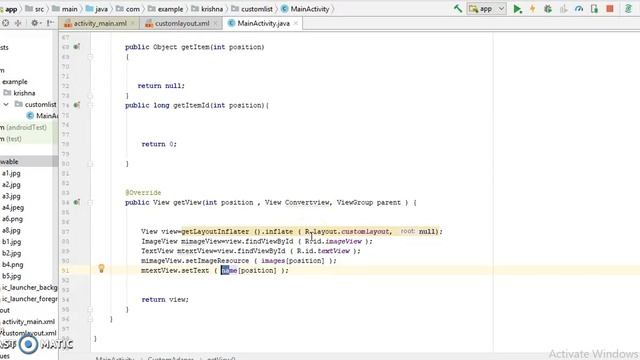Viewport: 640px width, 360px height.
Task: Open the app run configuration dropdown
Action: click(487, 9)
